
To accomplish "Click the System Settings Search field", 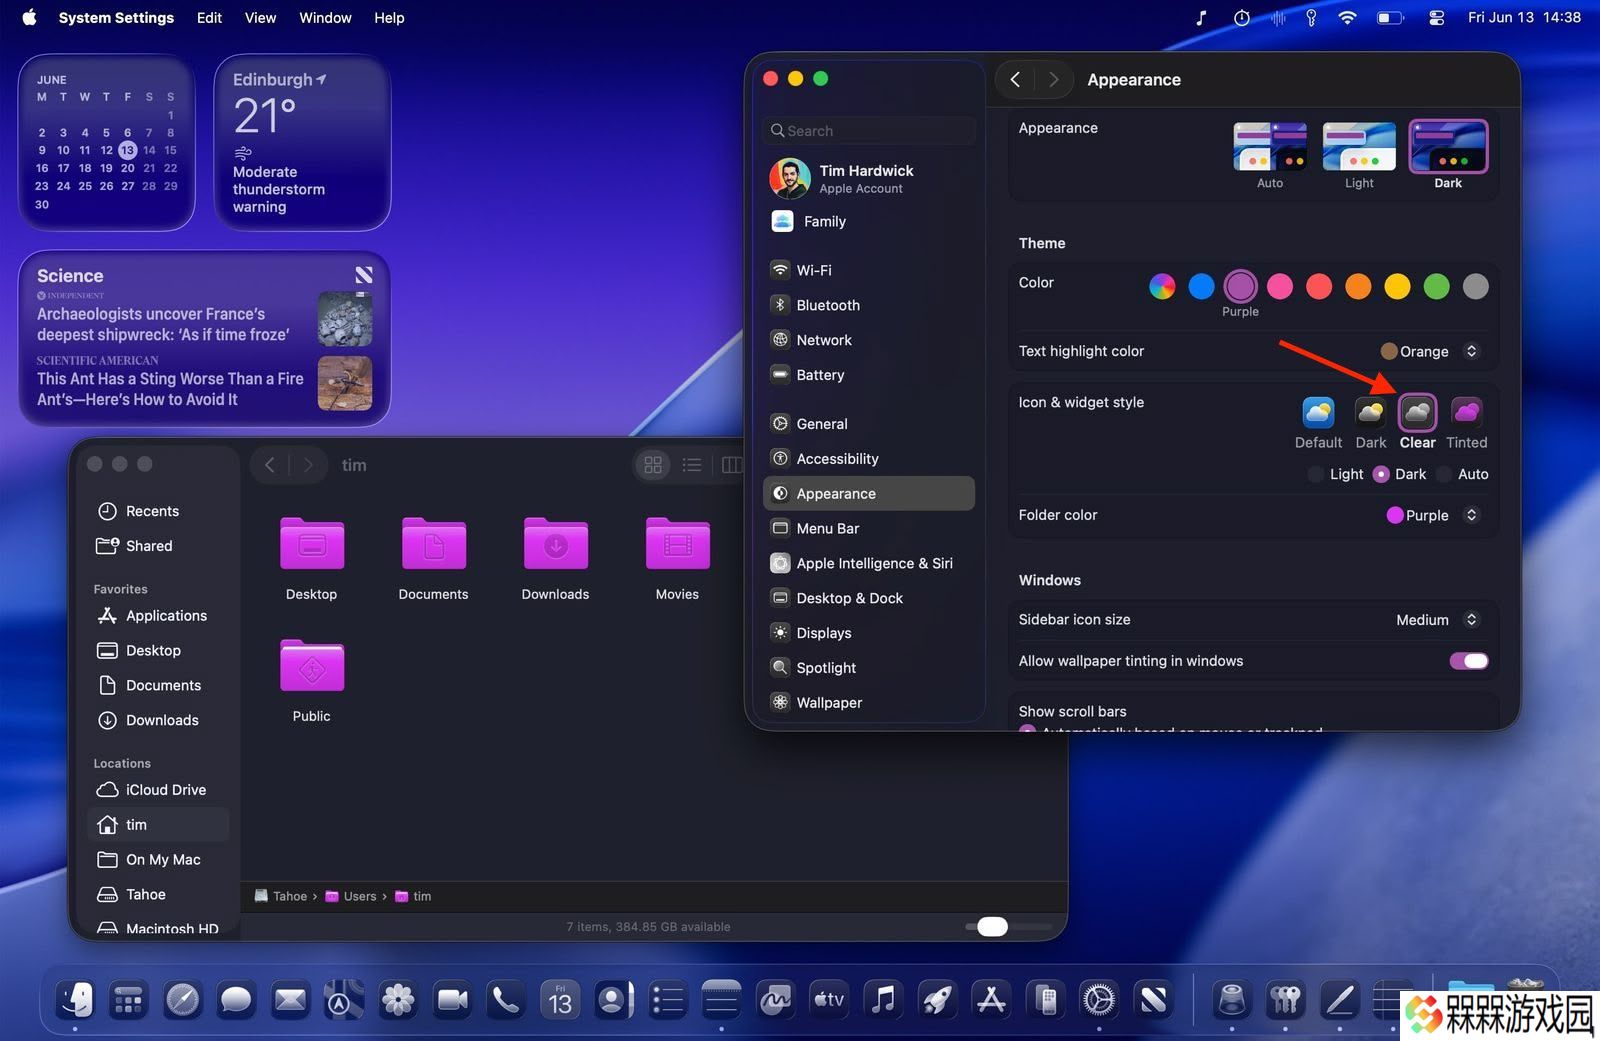I will [x=868, y=131].
